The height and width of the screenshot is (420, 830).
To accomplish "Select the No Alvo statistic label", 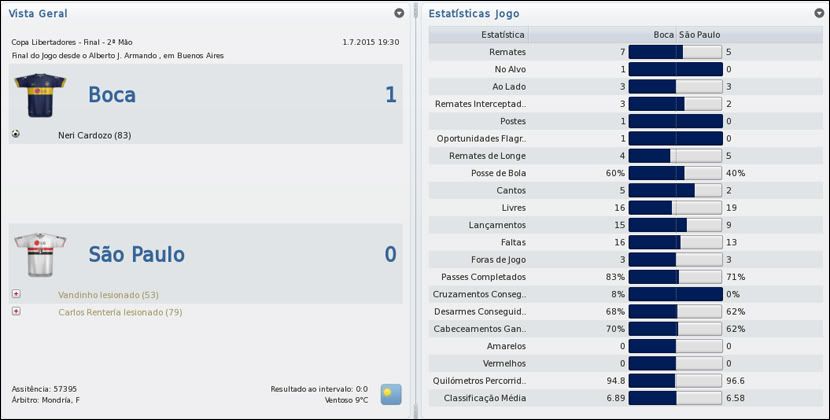I will [x=510, y=69].
